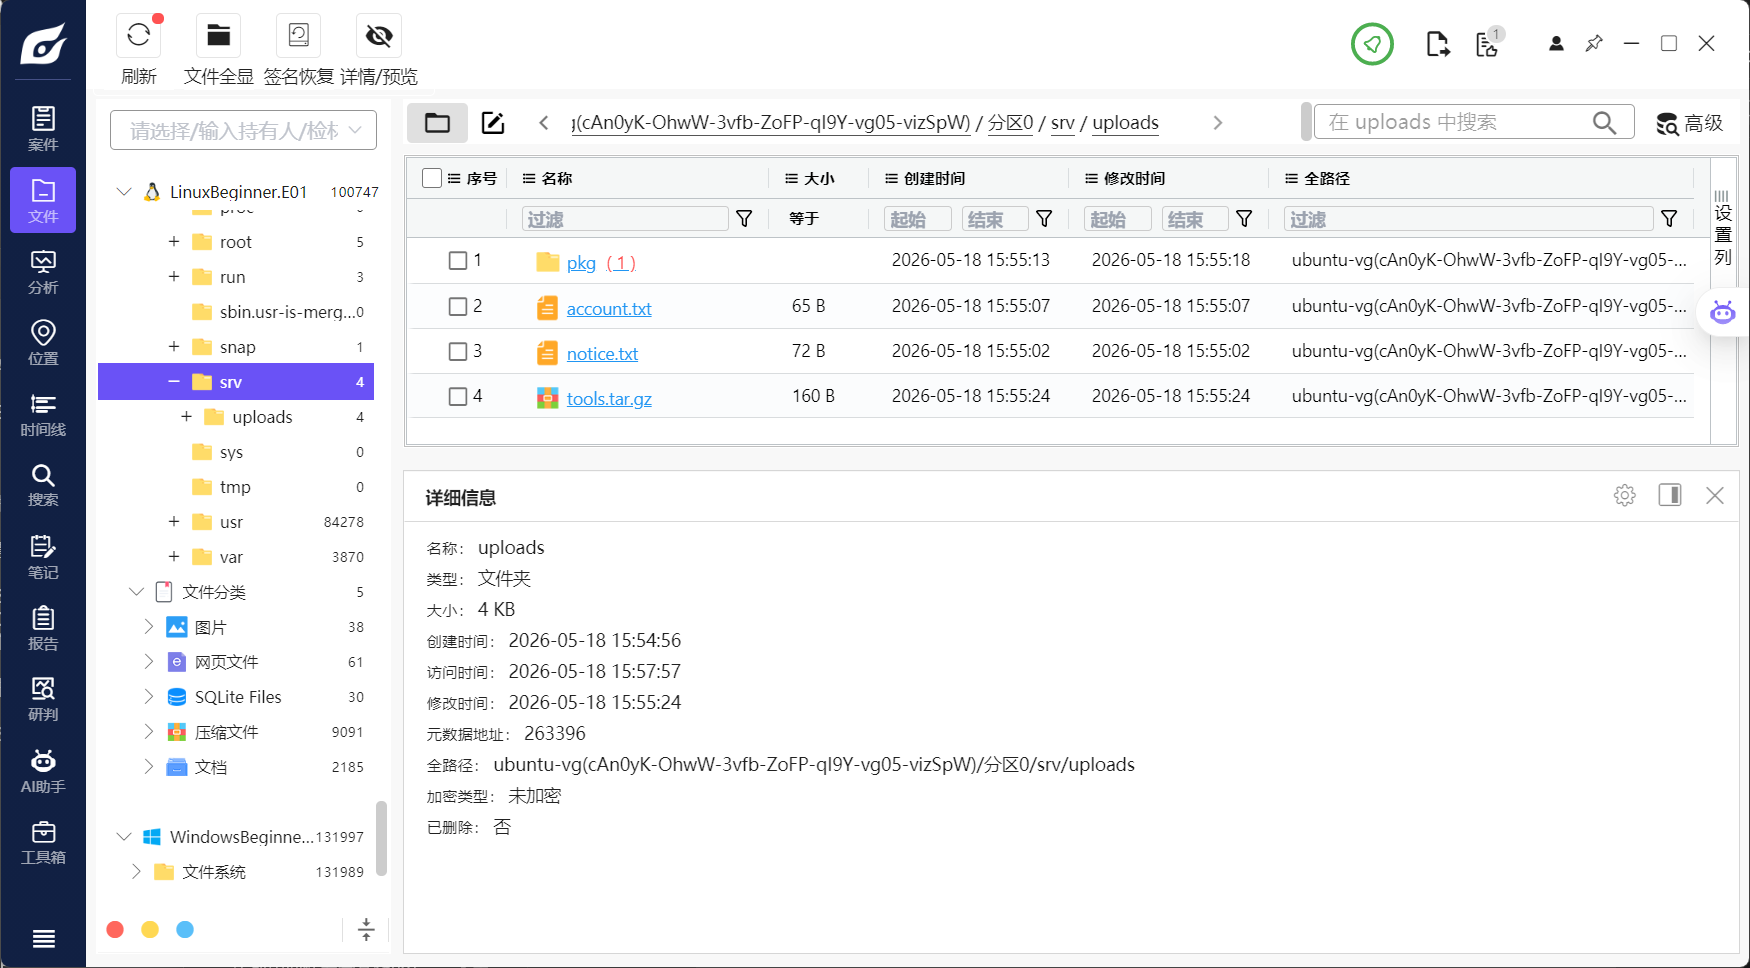Open the 搜索 sidebar section
This screenshot has width=1750, height=968.
pos(43,485)
